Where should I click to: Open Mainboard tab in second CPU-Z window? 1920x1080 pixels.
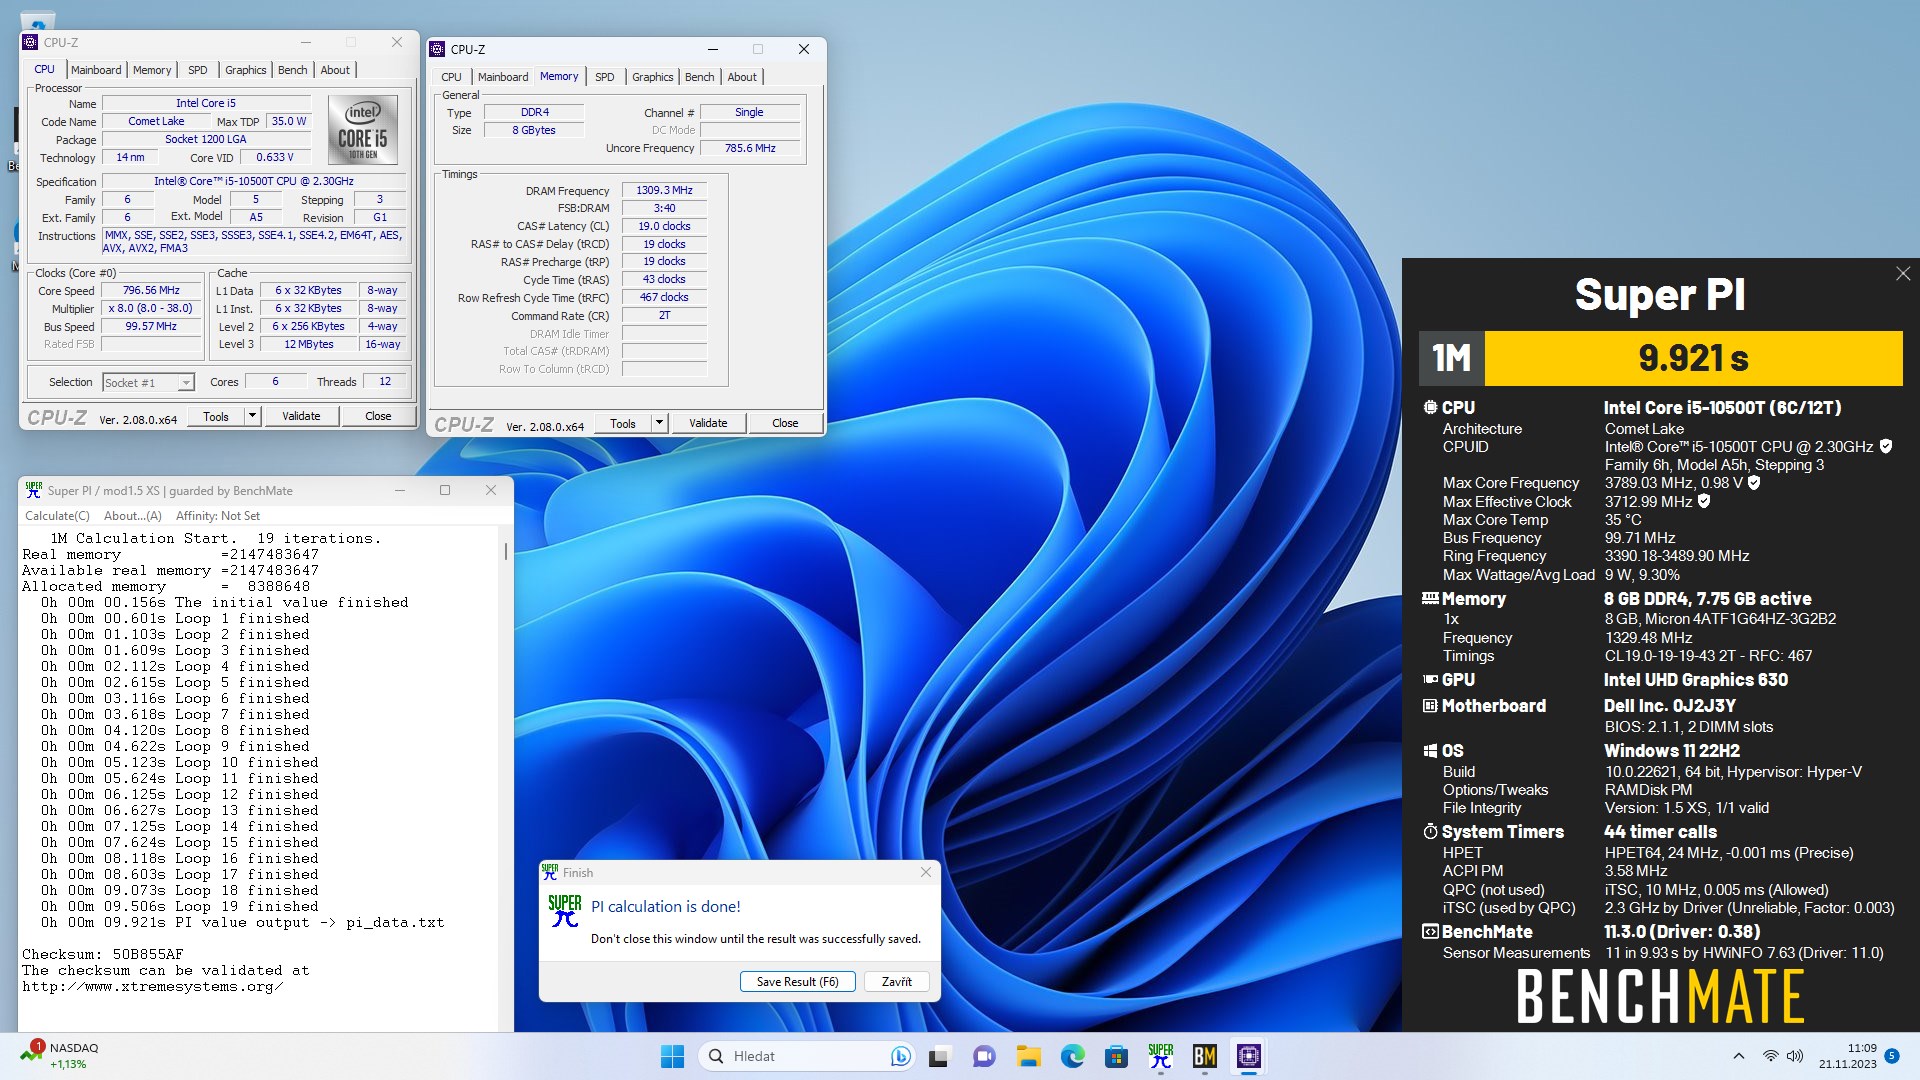pos(503,77)
